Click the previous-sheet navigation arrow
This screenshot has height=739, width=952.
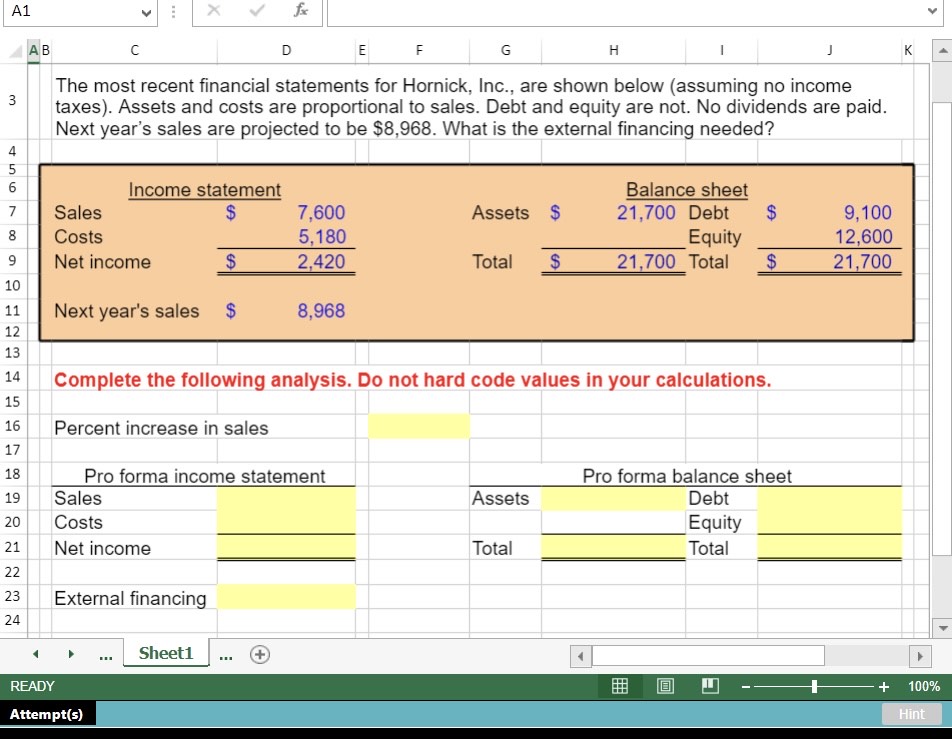tap(35, 653)
